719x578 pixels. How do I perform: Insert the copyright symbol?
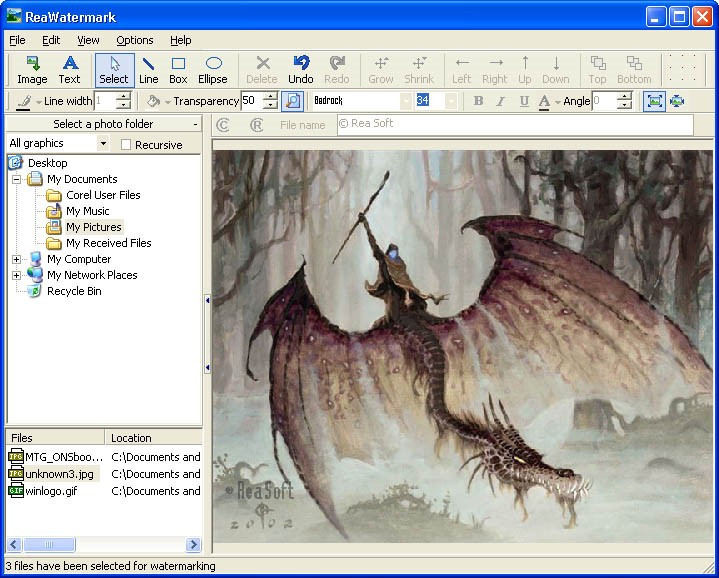(x=223, y=125)
